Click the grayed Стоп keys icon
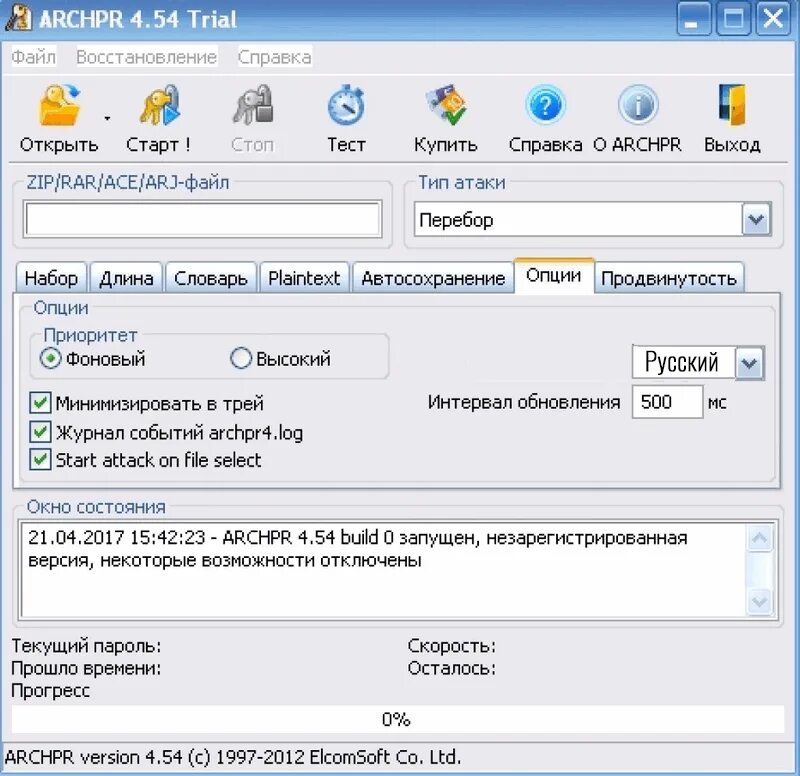Image resolution: width=800 pixels, height=776 pixels. pyautogui.click(x=253, y=106)
